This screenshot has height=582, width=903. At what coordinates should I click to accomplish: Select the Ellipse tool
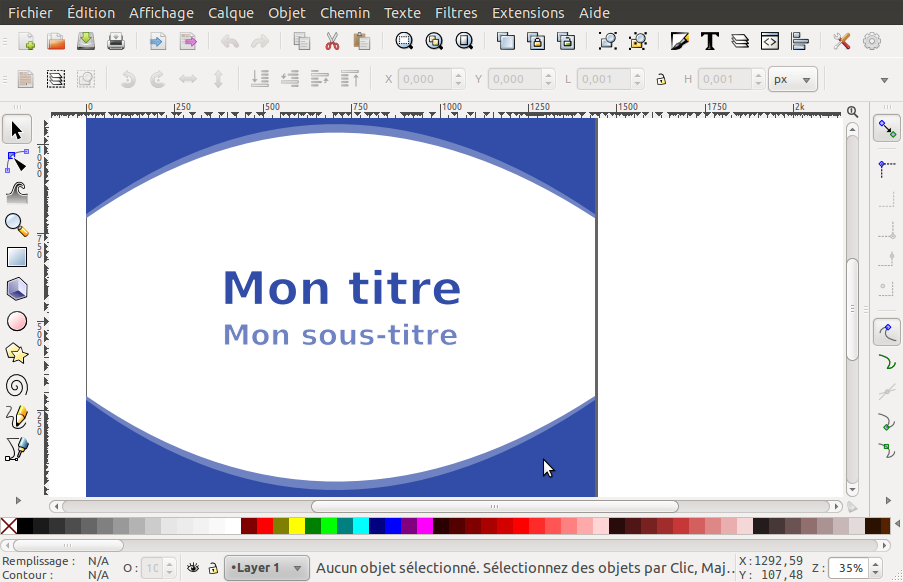[x=15, y=321]
